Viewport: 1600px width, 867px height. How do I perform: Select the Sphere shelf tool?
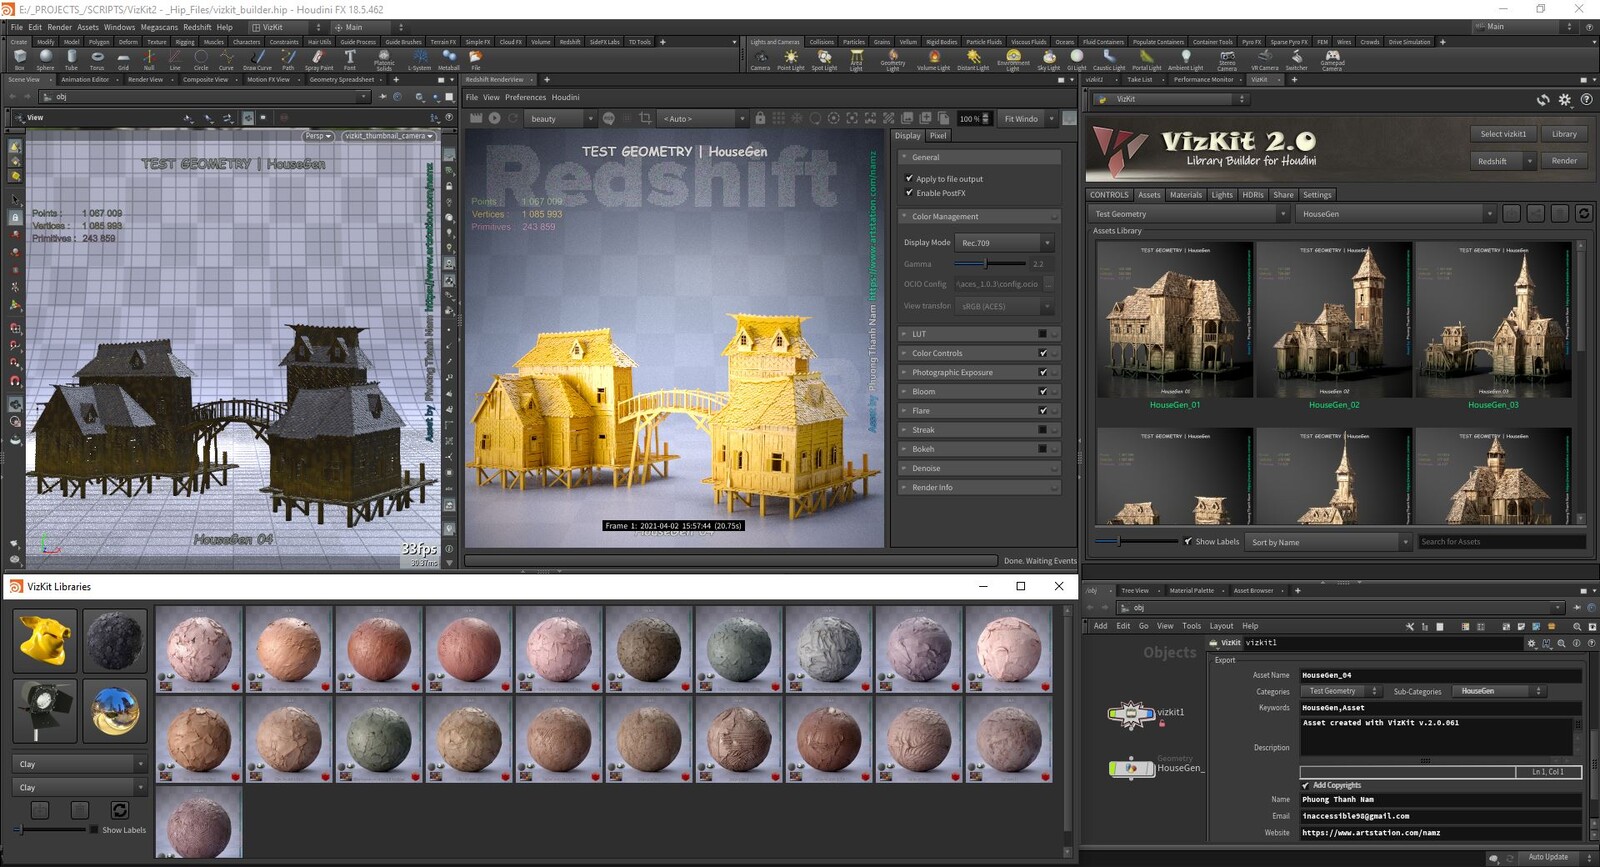(45, 60)
